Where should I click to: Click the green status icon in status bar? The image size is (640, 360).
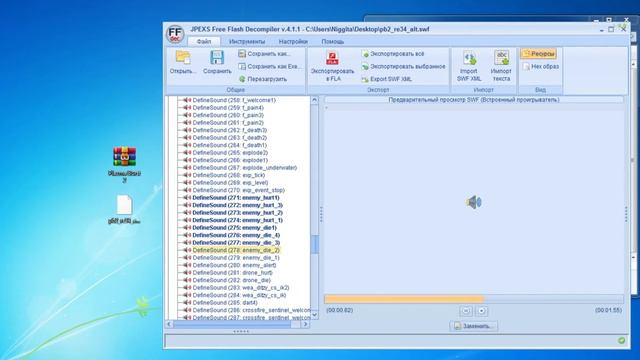tap(621, 340)
